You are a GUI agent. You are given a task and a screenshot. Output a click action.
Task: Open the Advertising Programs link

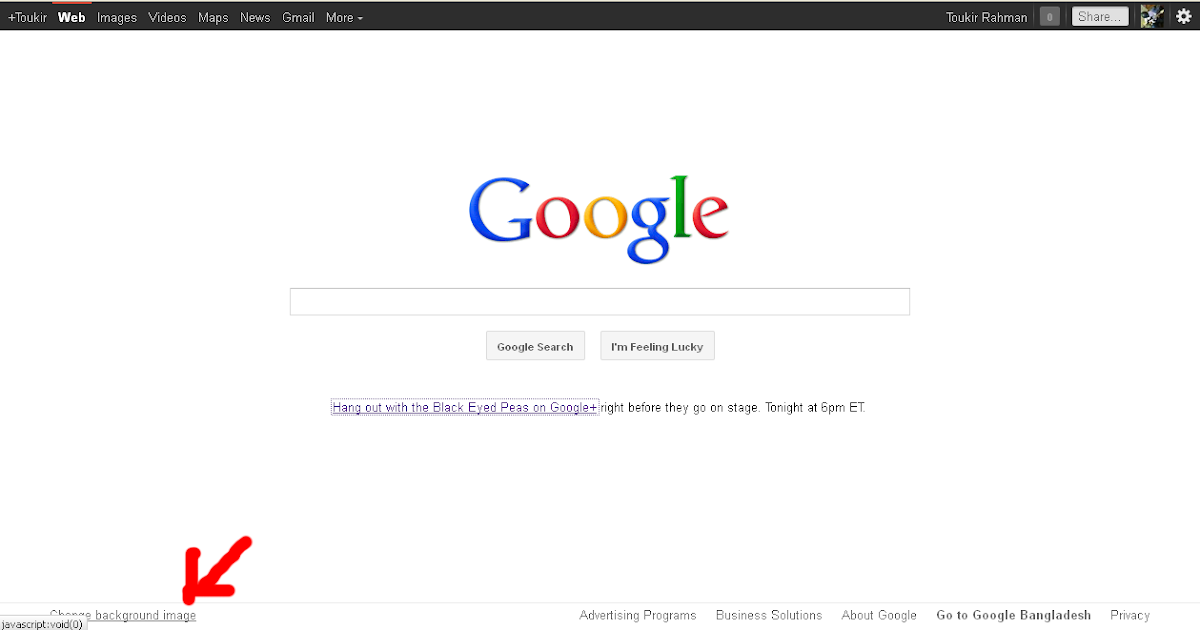[638, 615]
